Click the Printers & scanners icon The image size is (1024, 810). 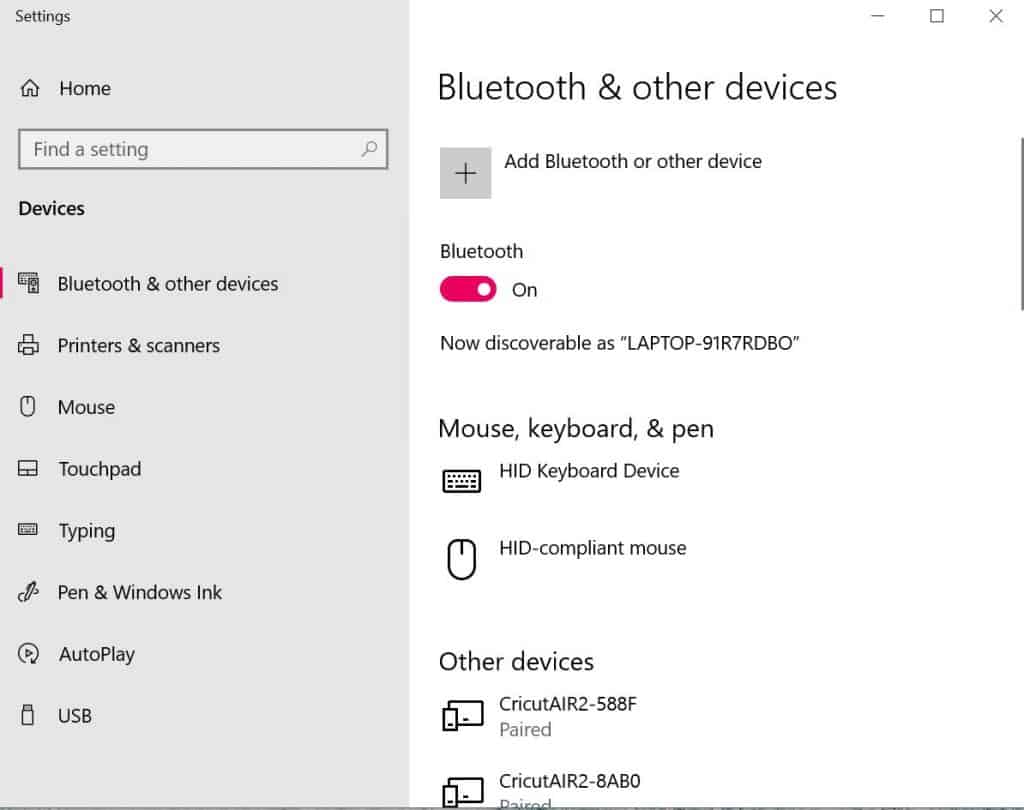[28, 346]
